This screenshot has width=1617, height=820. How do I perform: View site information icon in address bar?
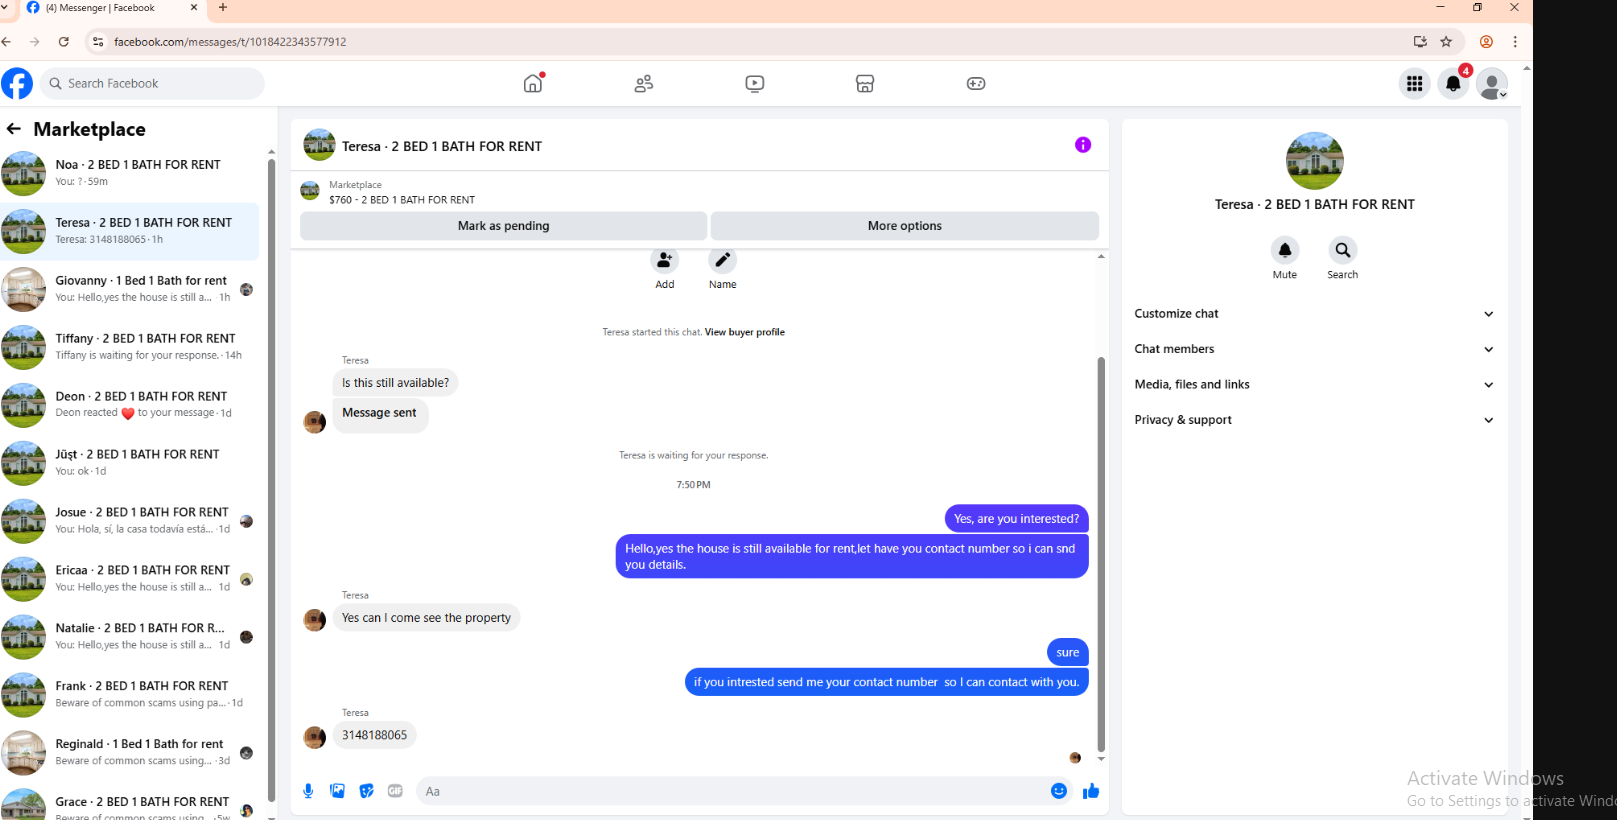97,42
